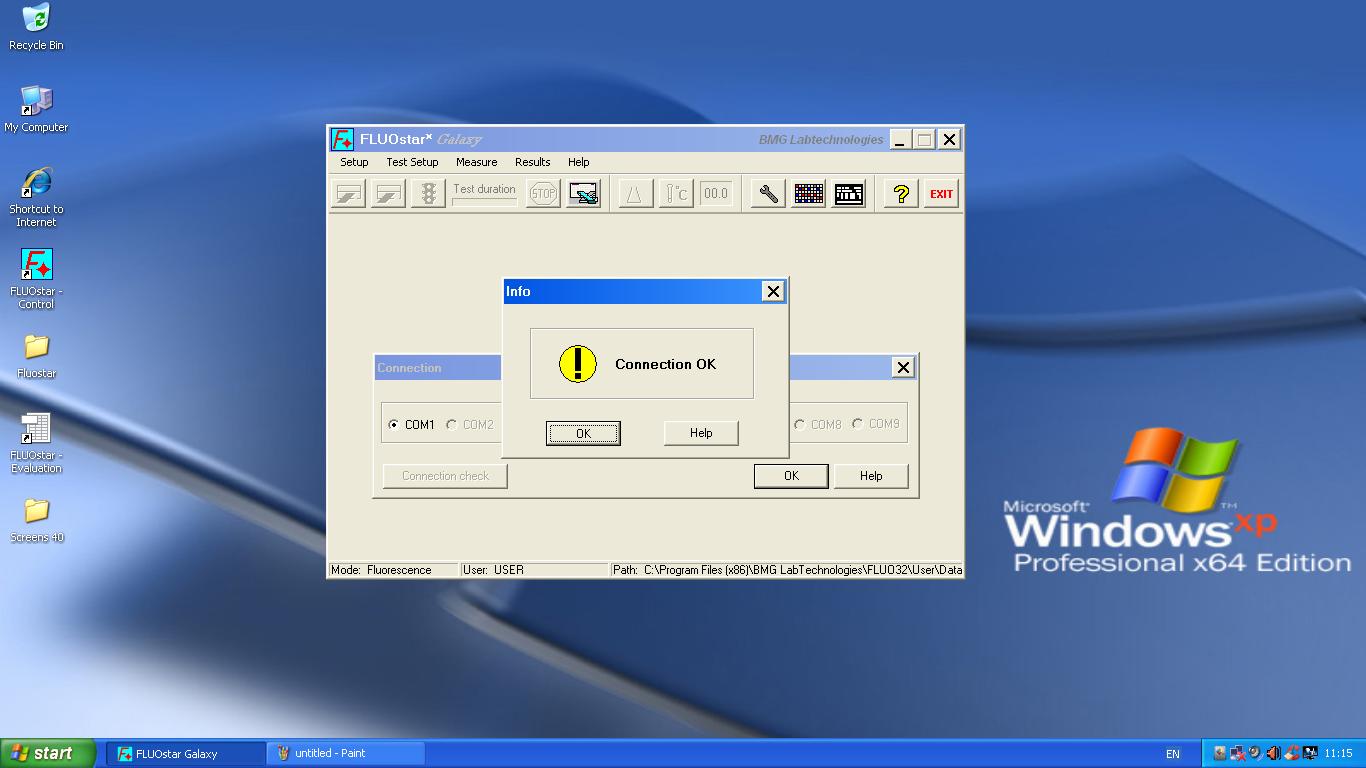Screen dimensions: 1366x768
Task: Switch to untitled - Paint taskbar item
Action: (x=346, y=753)
